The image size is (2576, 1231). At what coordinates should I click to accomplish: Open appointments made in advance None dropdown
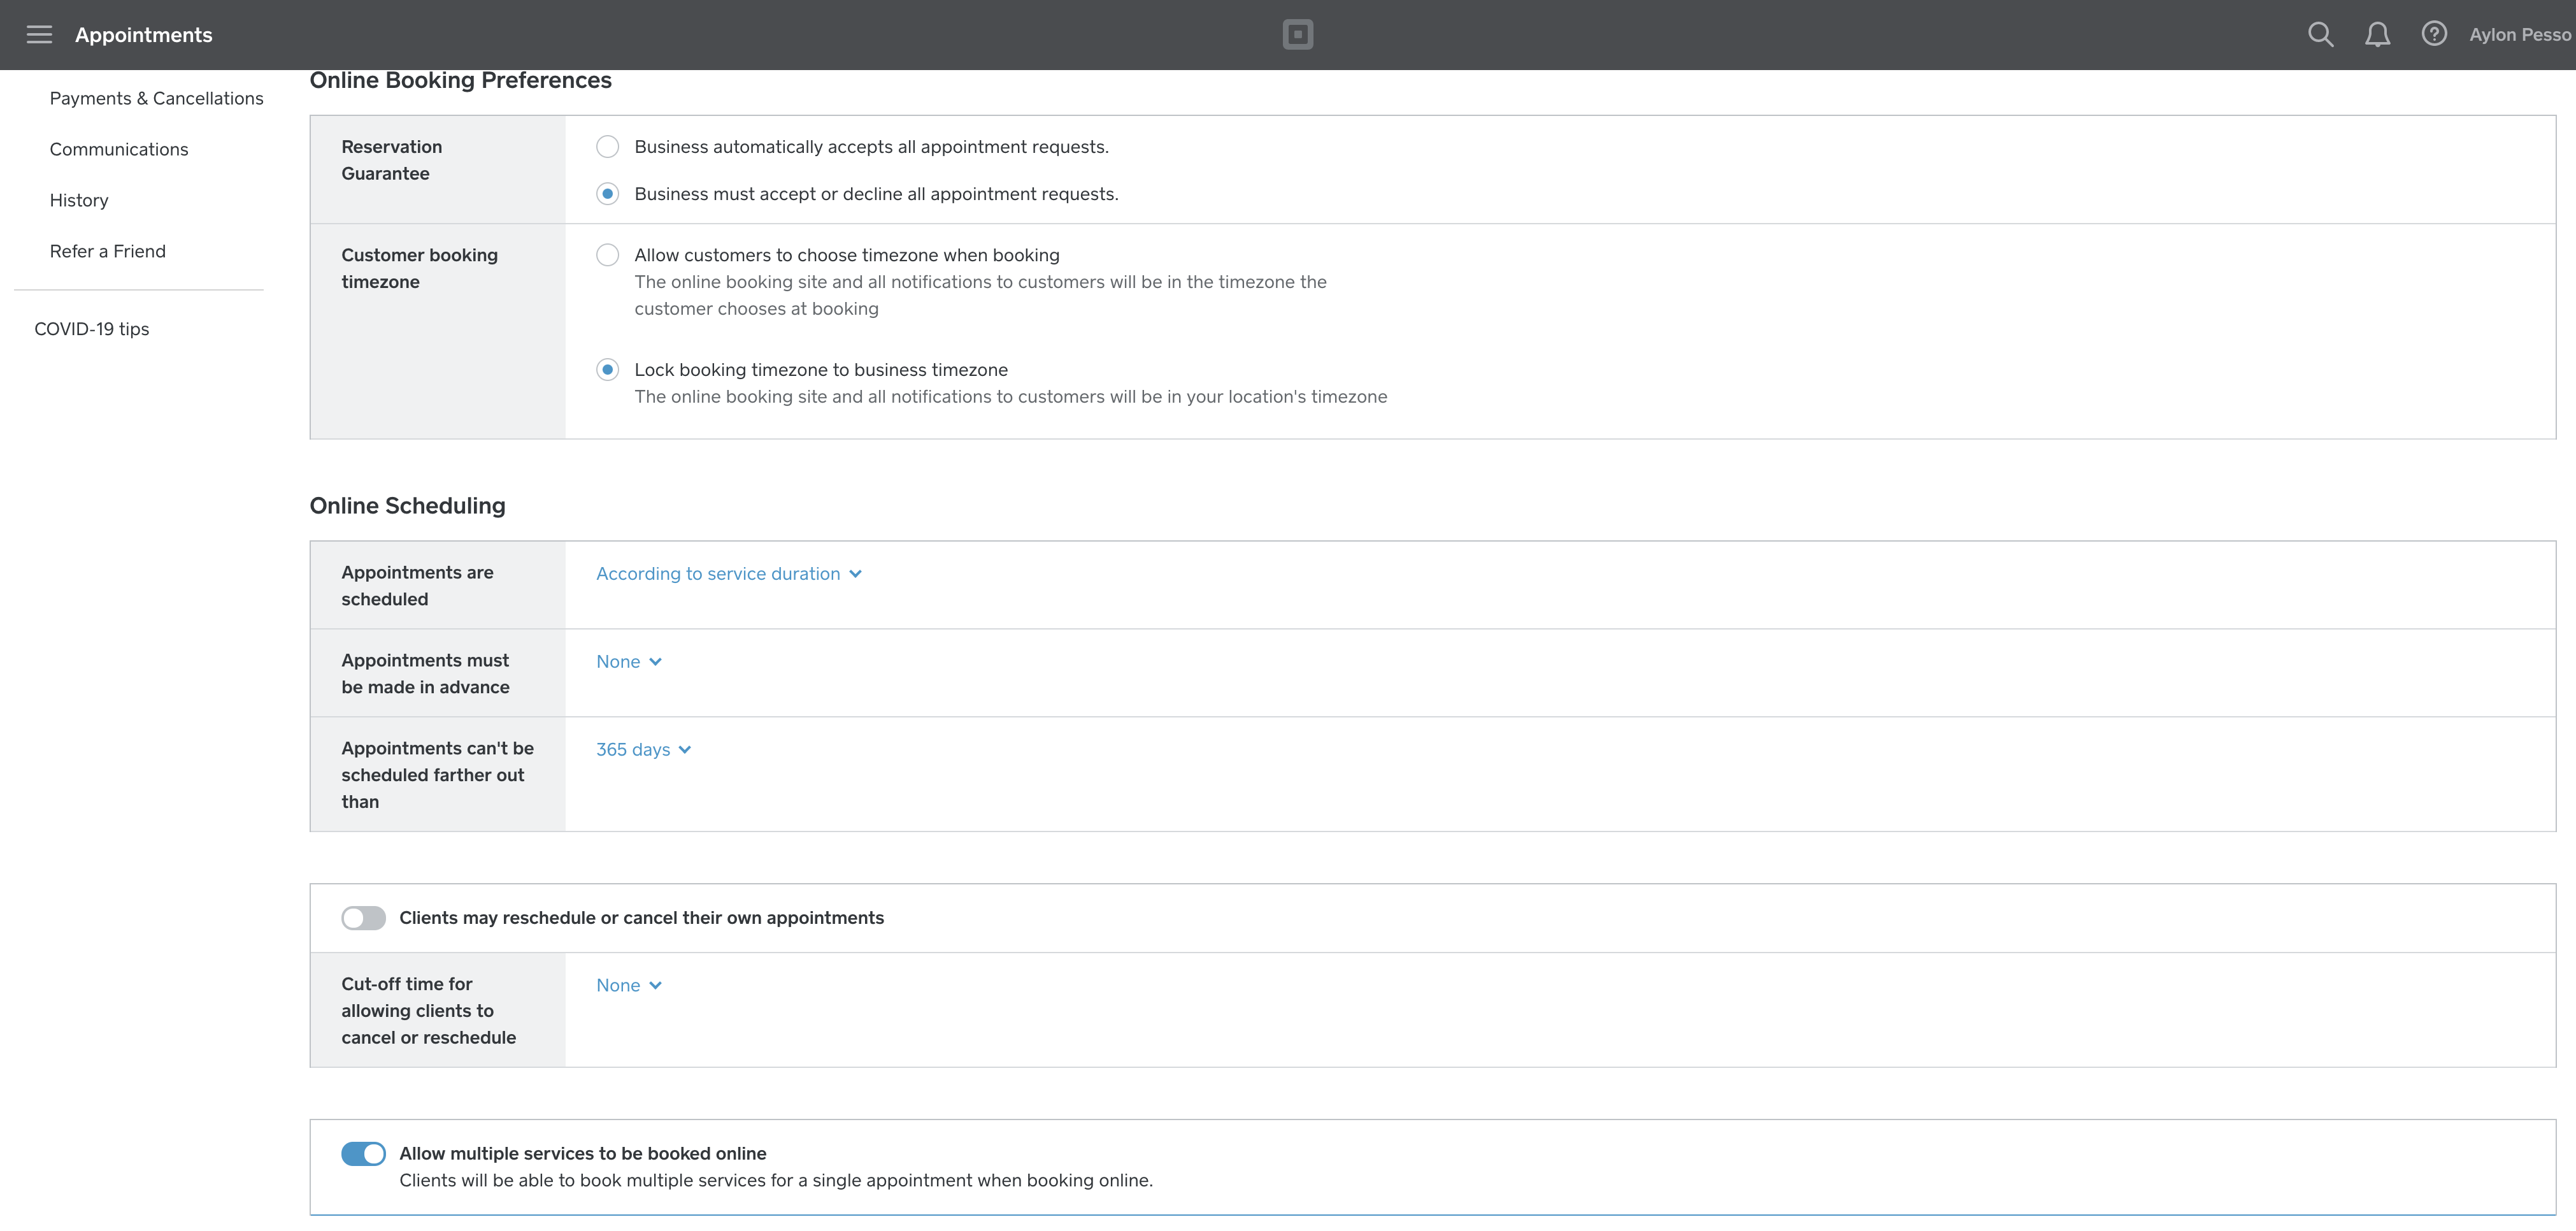(629, 662)
